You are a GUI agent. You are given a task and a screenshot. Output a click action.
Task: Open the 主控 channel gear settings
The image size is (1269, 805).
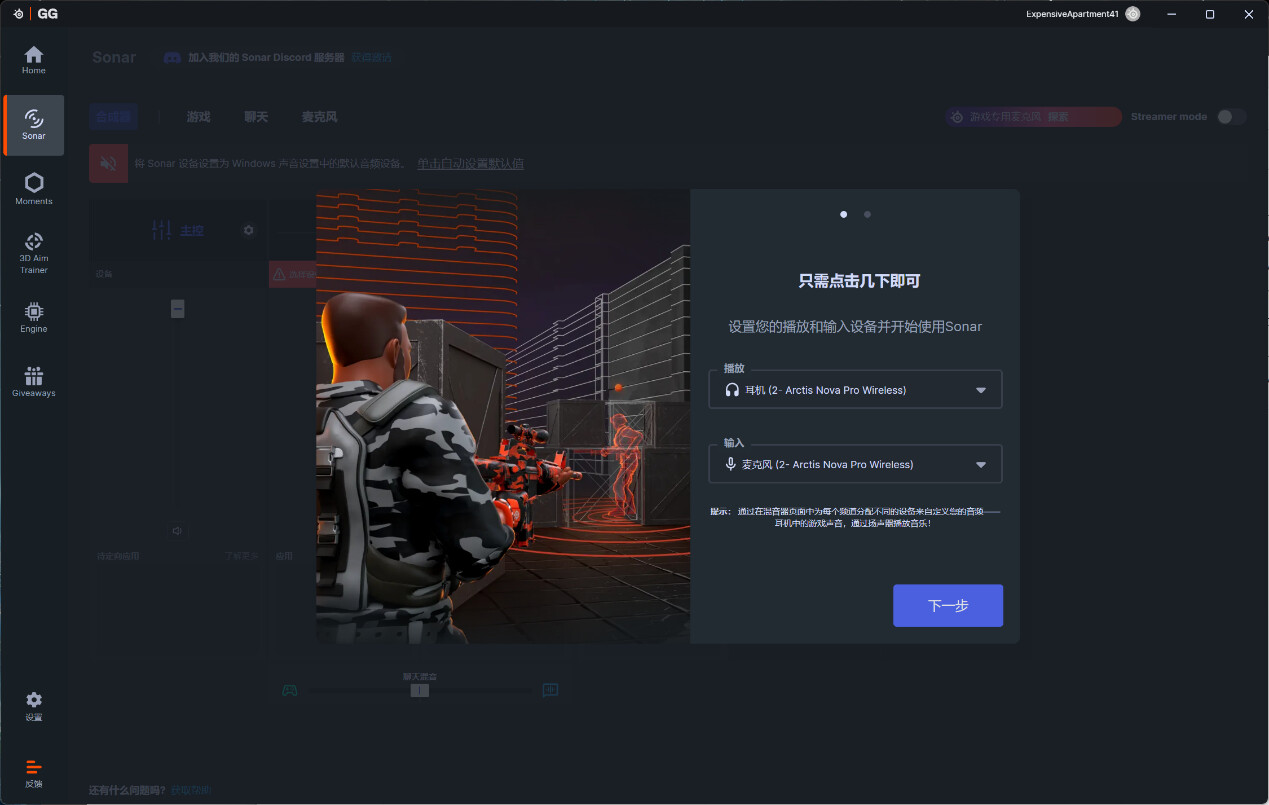tap(249, 230)
